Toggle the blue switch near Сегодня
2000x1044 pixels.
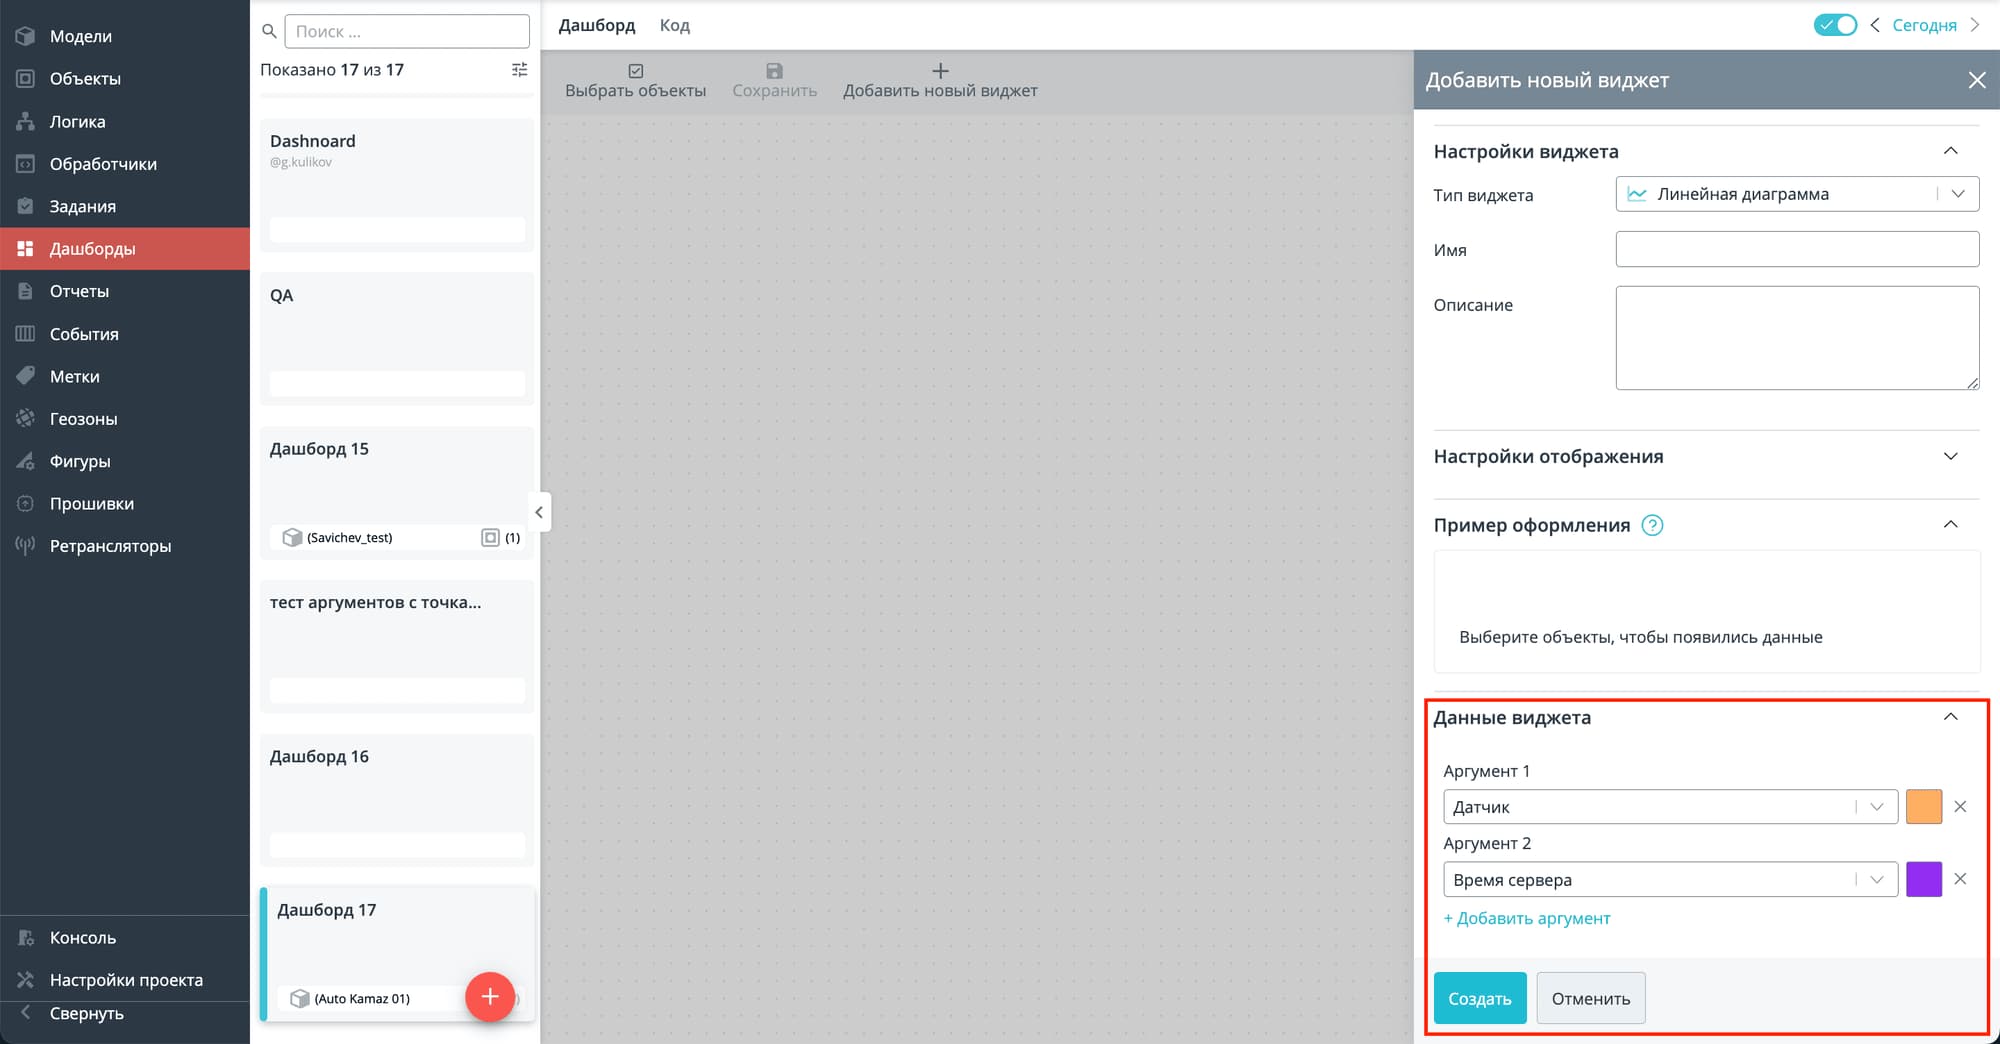point(1835,25)
